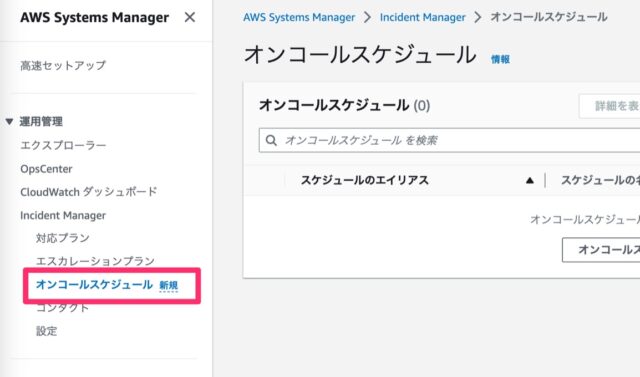Open エスカレーションプラン page
This screenshot has width=640, height=377.
95,261
